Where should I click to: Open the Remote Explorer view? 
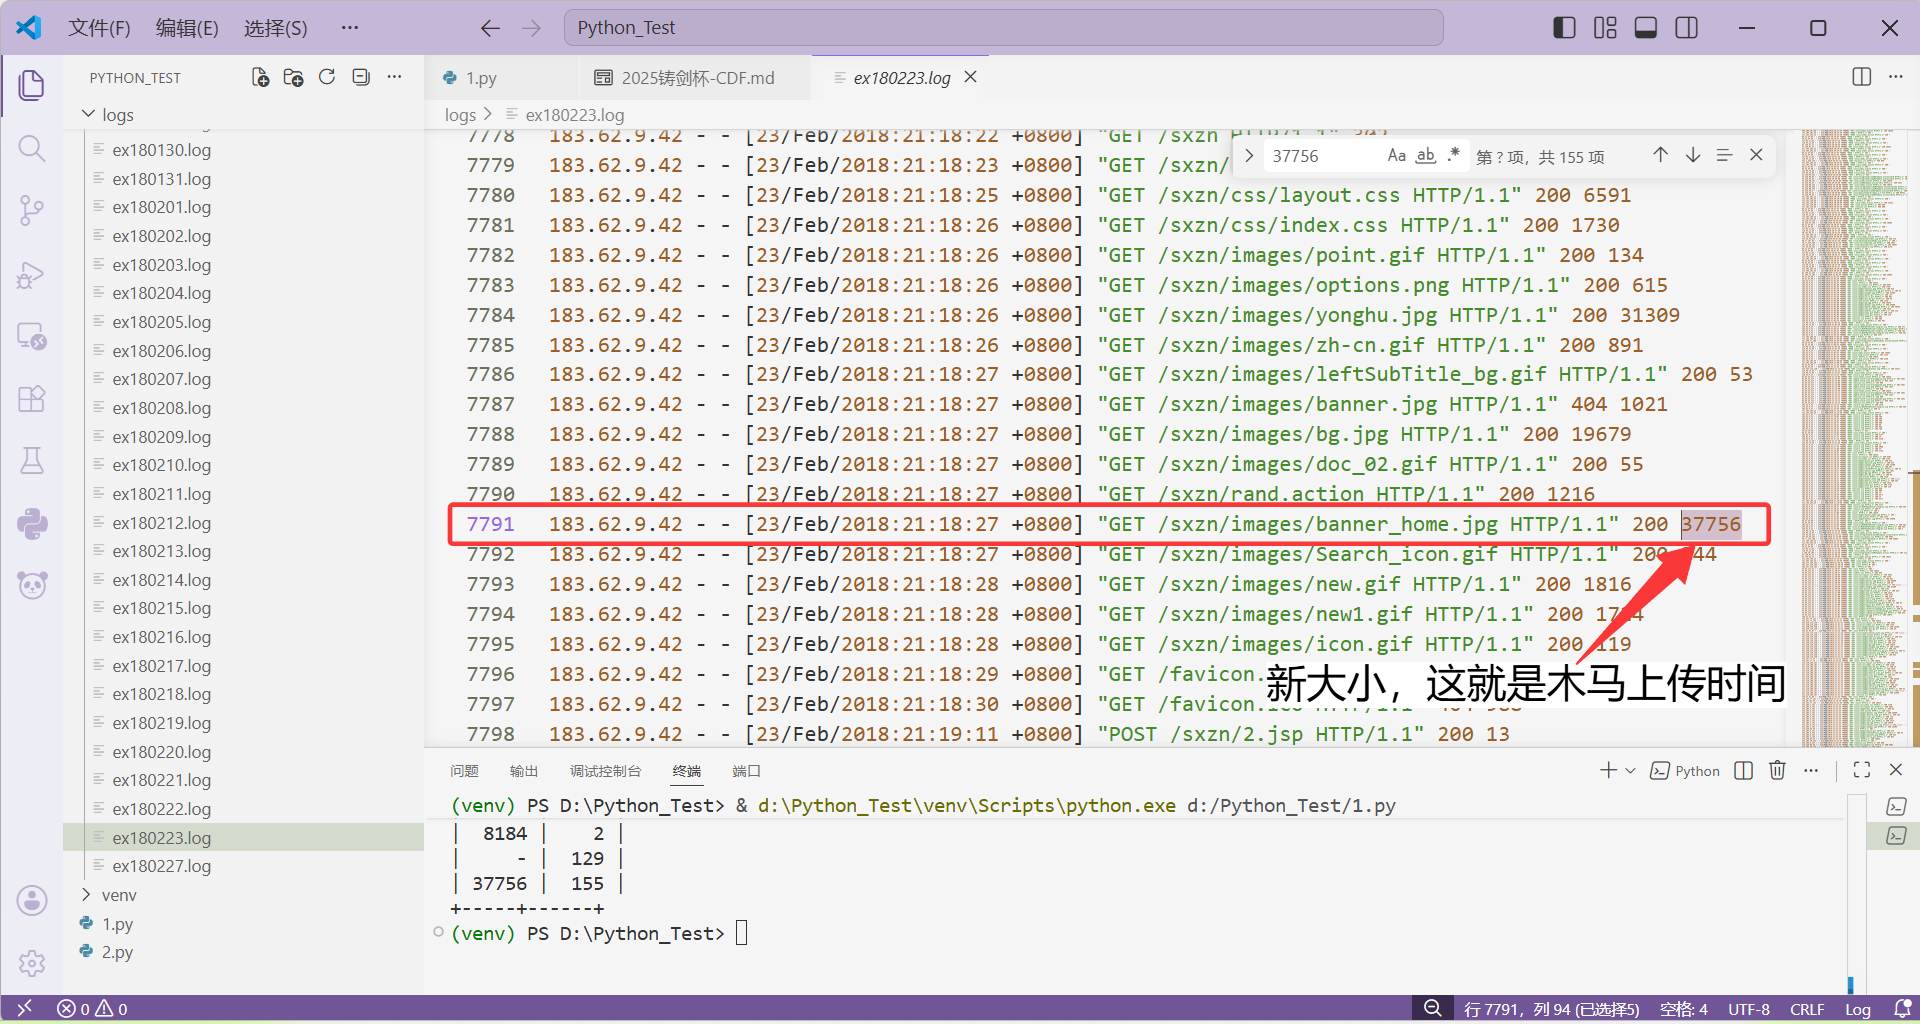pos(32,337)
